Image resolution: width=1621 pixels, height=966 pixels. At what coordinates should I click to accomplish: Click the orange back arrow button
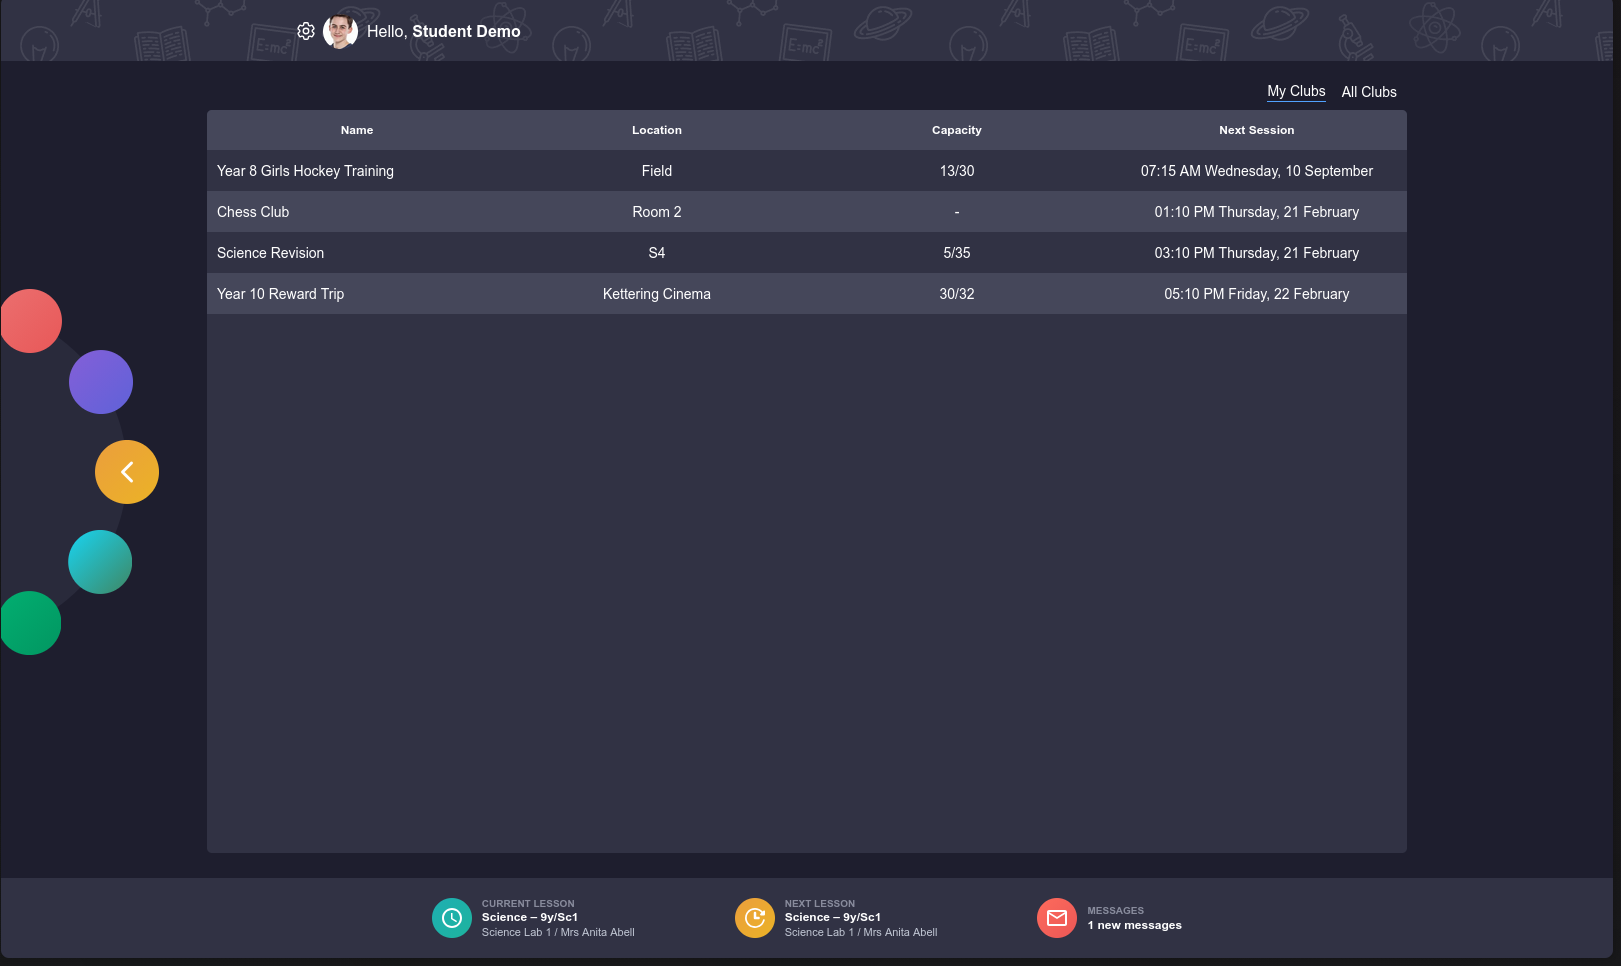pos(127,472)
